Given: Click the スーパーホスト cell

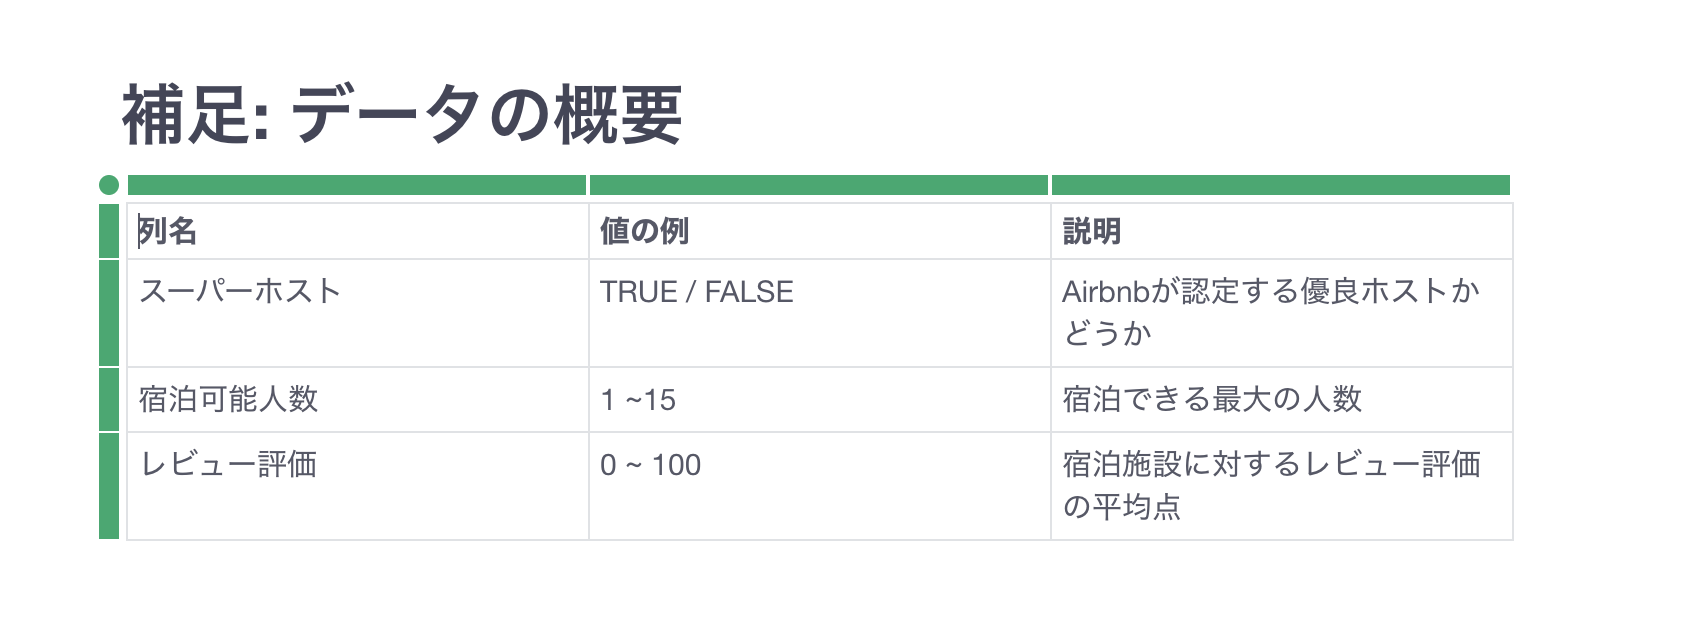Looking at the screenshot, I should pyautogui.click(x=358, y=313).
